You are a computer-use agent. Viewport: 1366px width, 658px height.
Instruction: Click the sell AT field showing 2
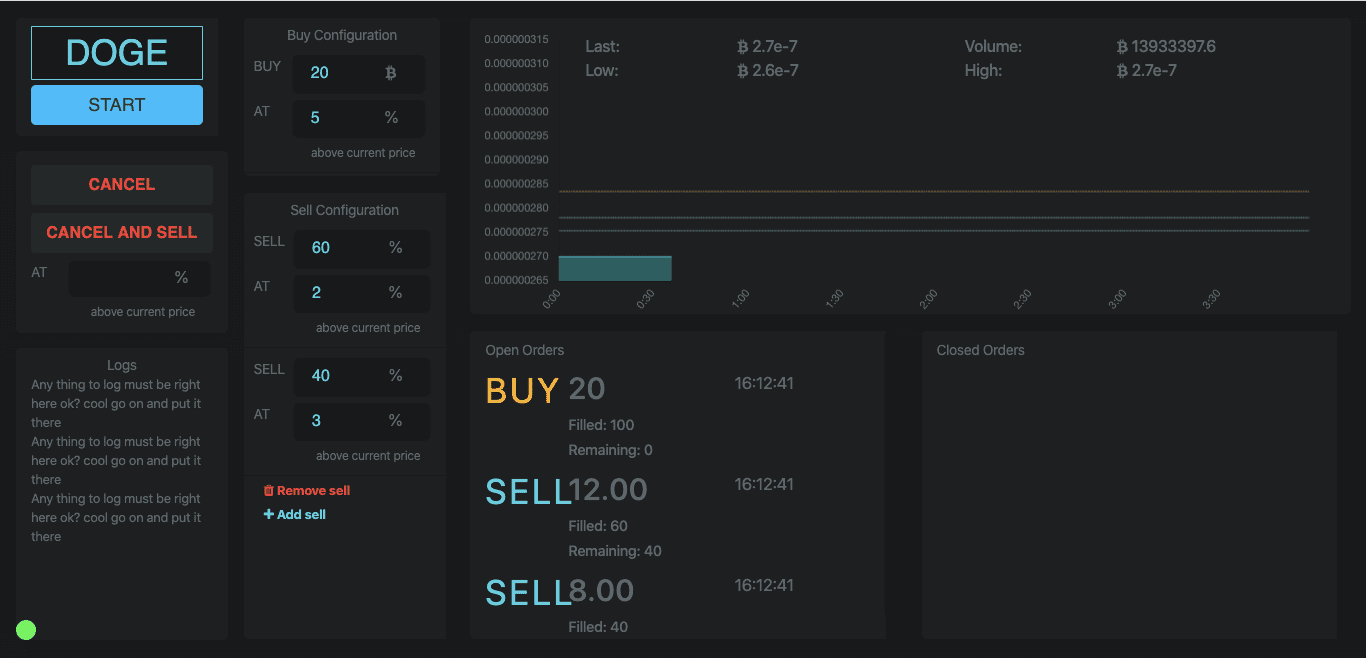tap(362, 292)
